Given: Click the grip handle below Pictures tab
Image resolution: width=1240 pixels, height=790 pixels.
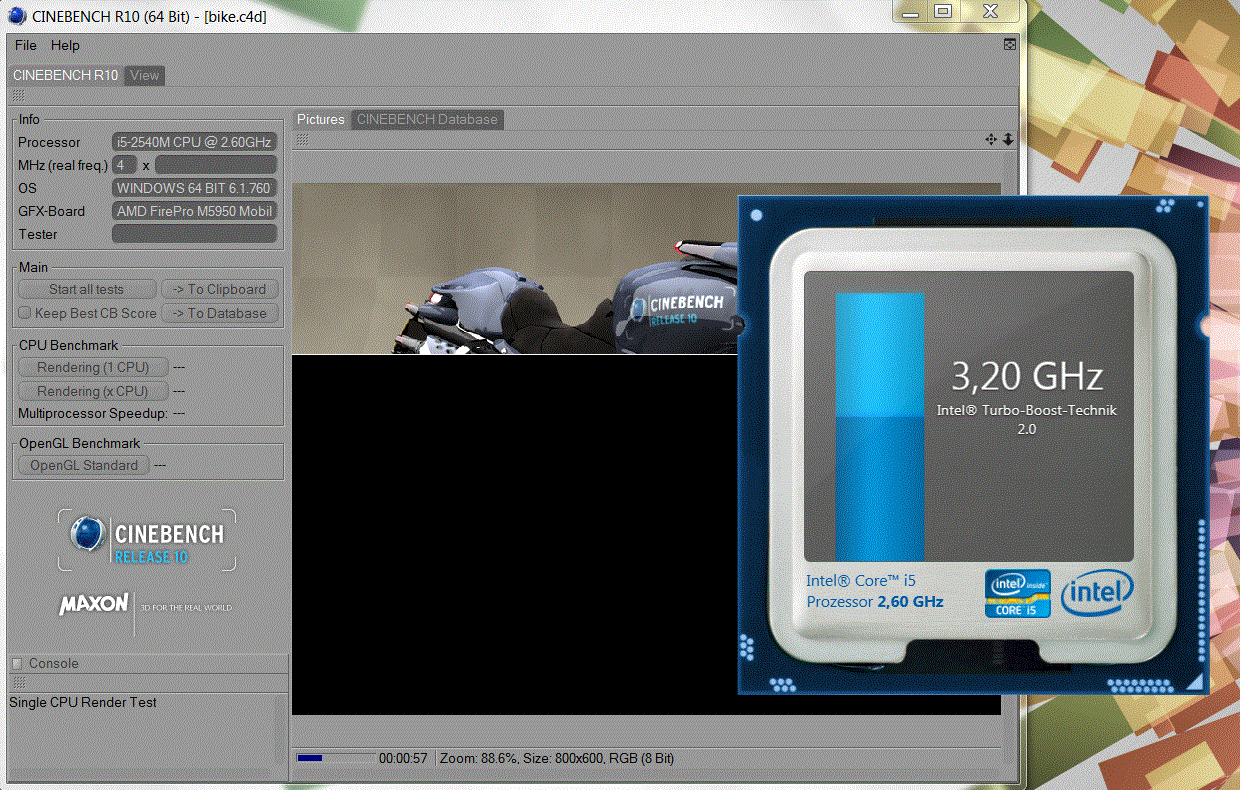Looking at the screenshot, I should pyautogui.click(x=303, y=140).
